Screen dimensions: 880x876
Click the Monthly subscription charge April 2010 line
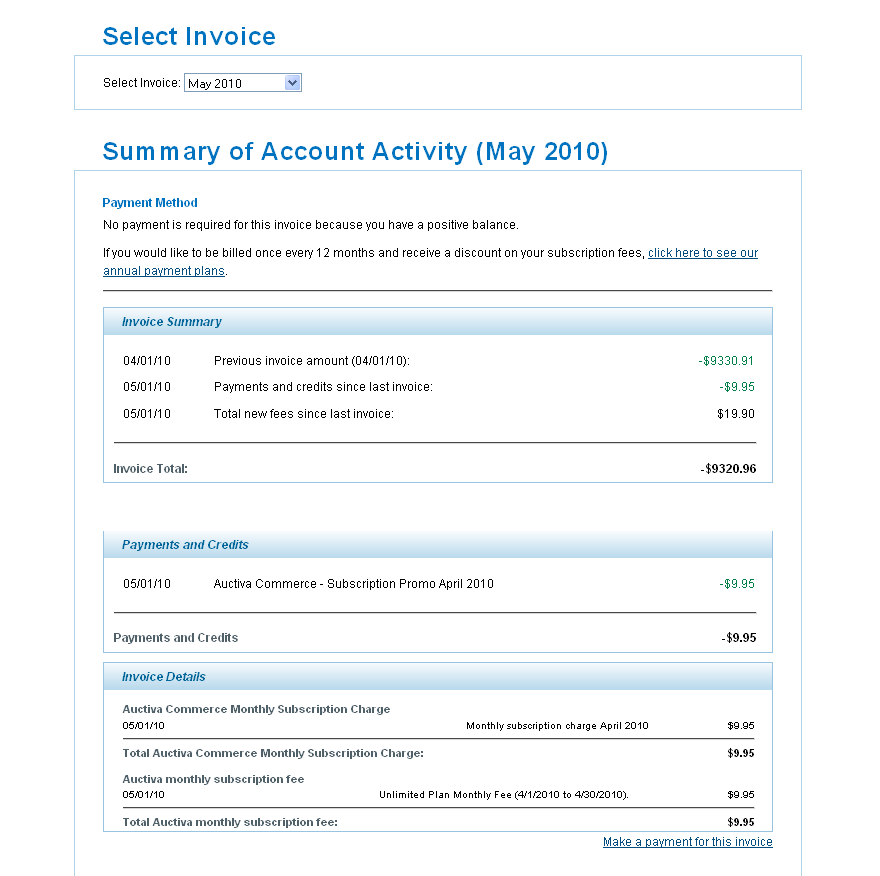(x=558, y=725)
